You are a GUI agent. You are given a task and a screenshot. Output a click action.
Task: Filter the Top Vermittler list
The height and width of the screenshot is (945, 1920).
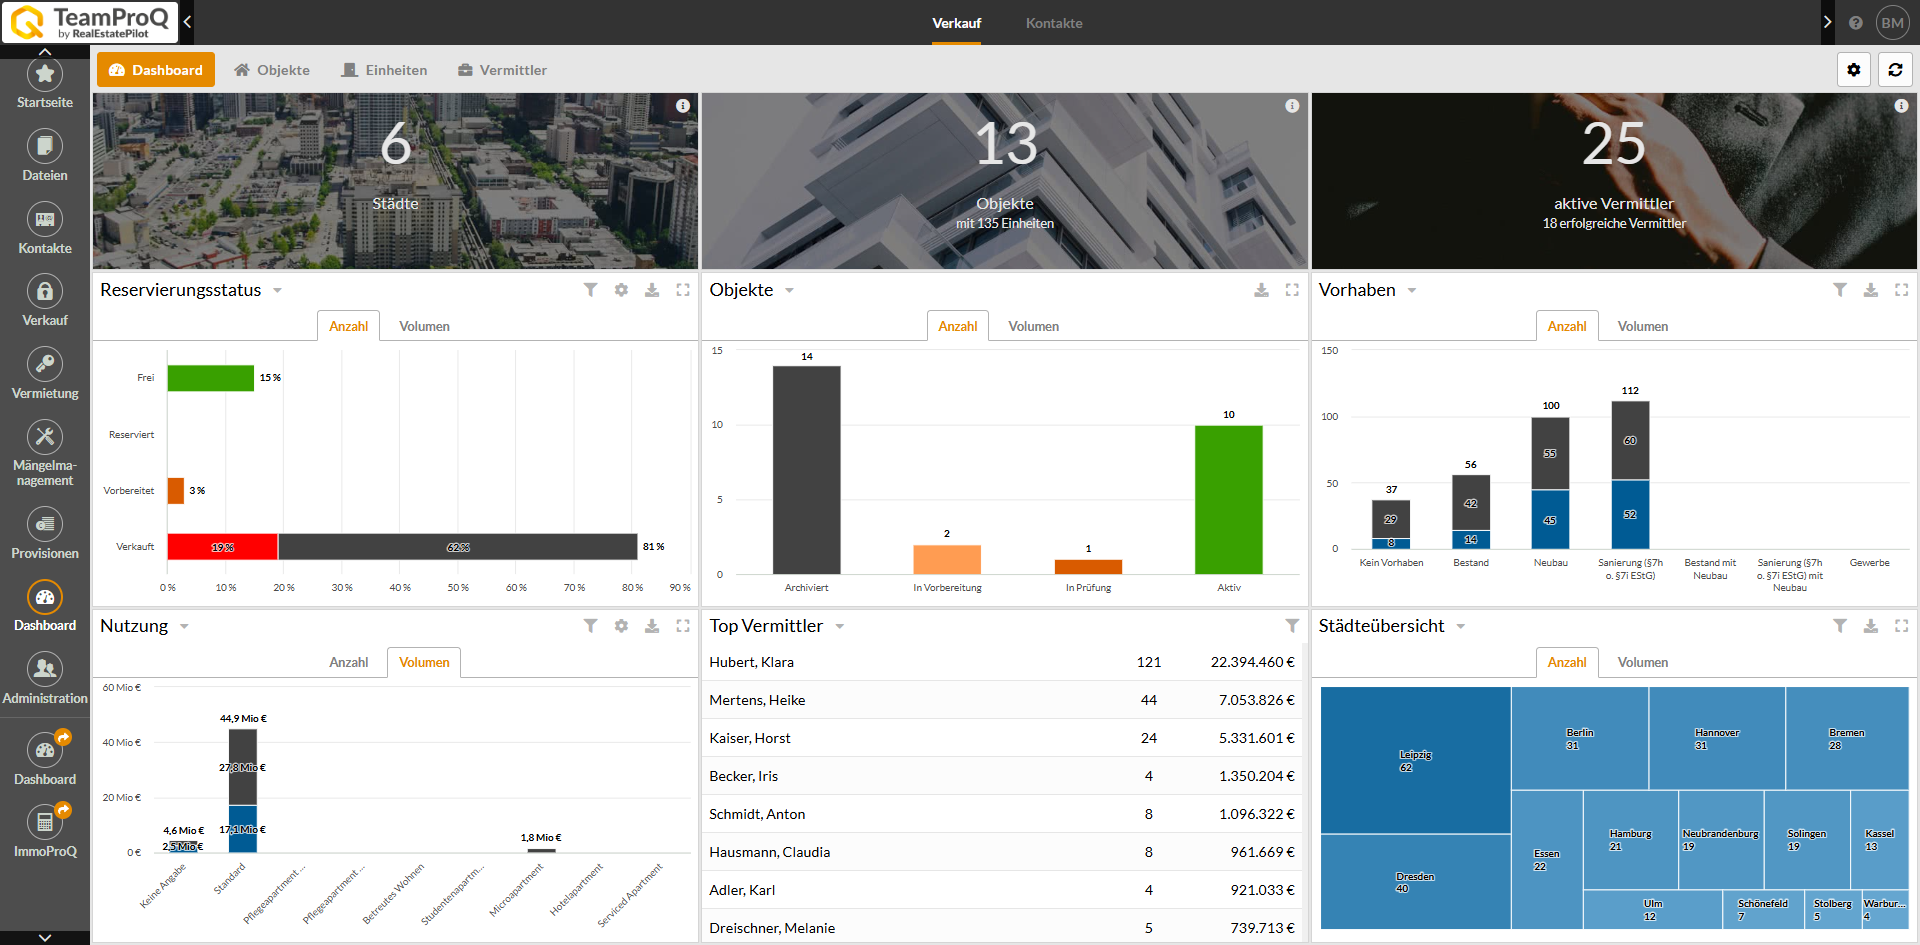(x=1292, y=626)
